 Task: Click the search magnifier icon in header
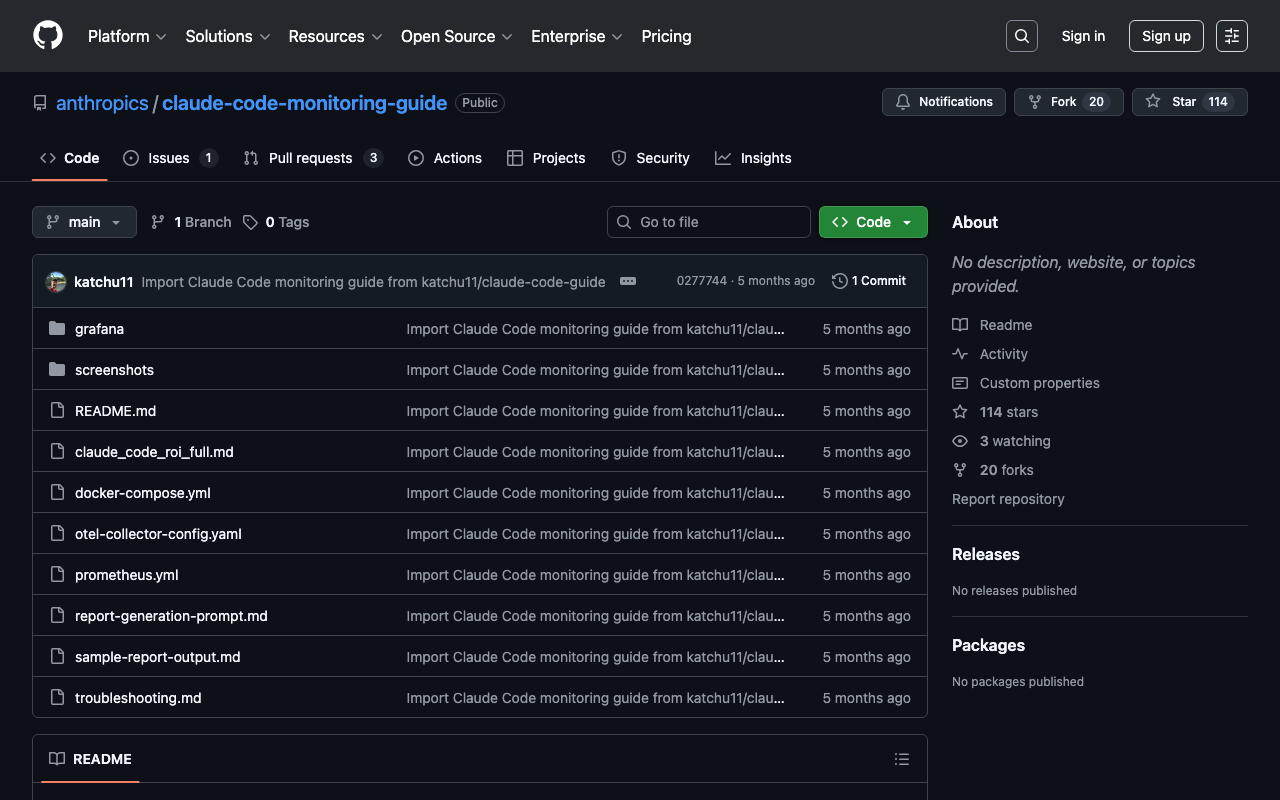click(1021, 36)
